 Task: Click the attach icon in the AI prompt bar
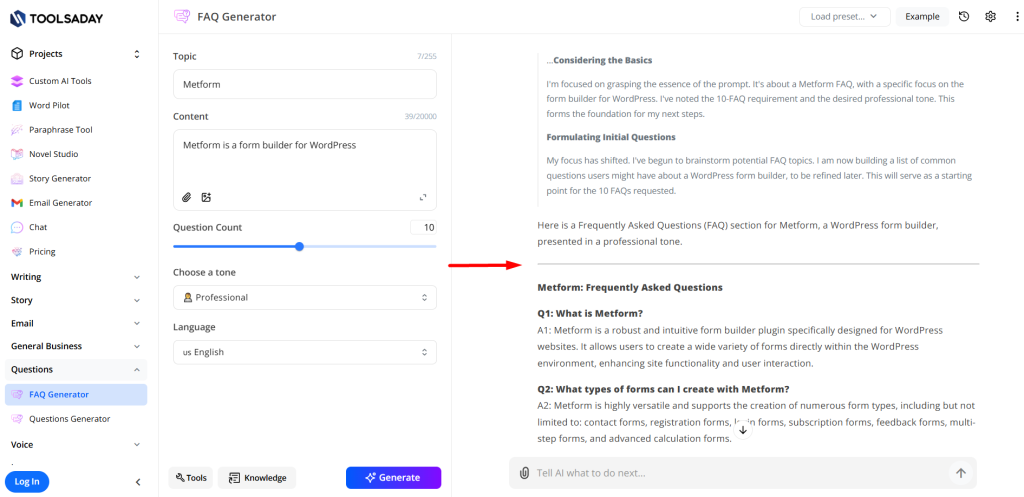[524, 473]
